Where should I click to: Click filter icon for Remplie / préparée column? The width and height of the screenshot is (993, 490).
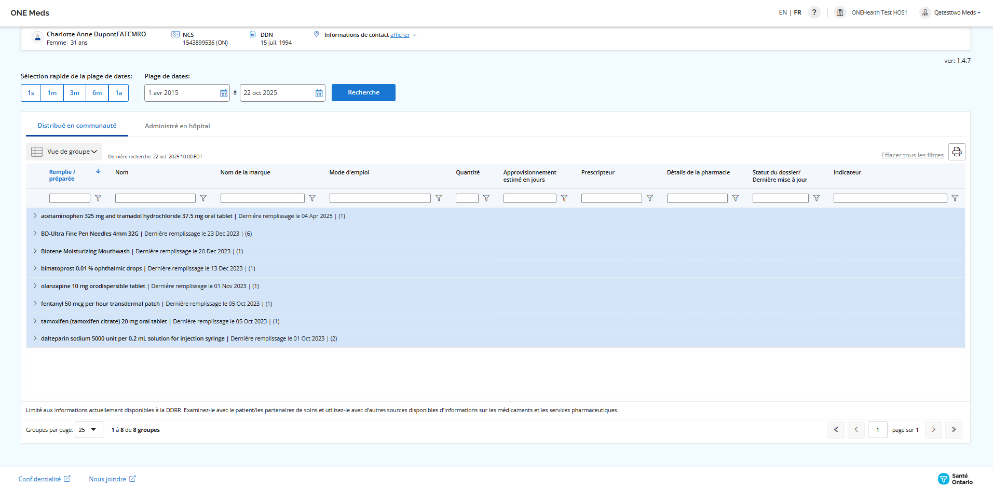[98, 198]
